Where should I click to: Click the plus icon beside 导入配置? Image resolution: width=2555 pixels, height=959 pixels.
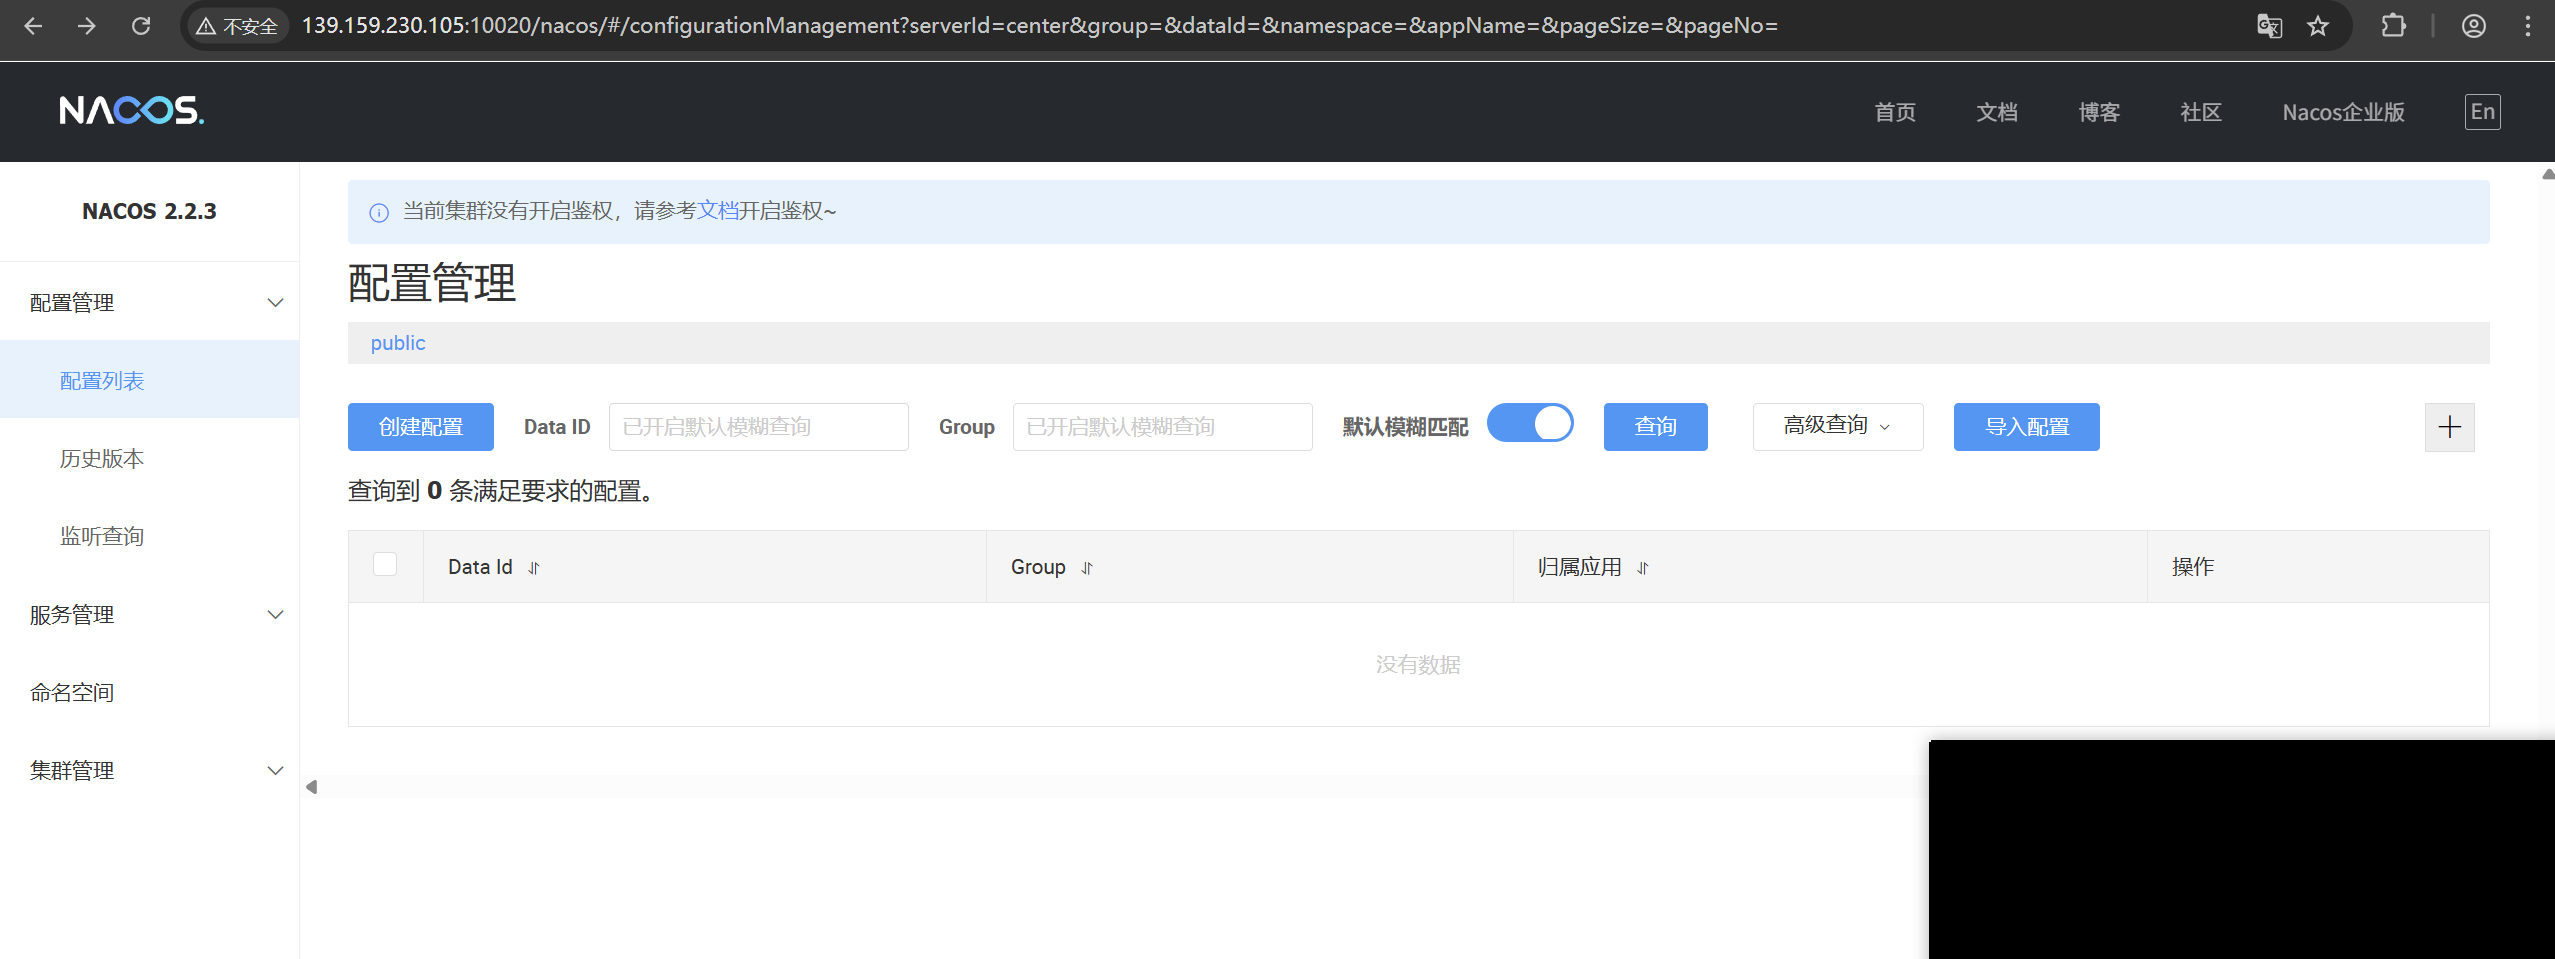(x=2450, y=427)
